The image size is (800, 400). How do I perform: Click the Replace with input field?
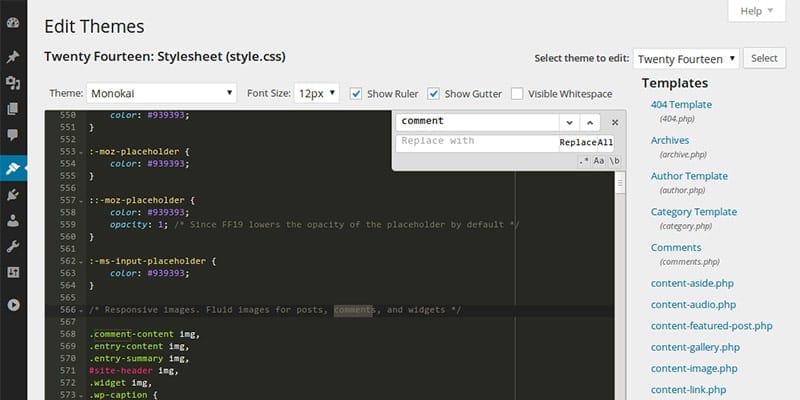coord(477,142)
